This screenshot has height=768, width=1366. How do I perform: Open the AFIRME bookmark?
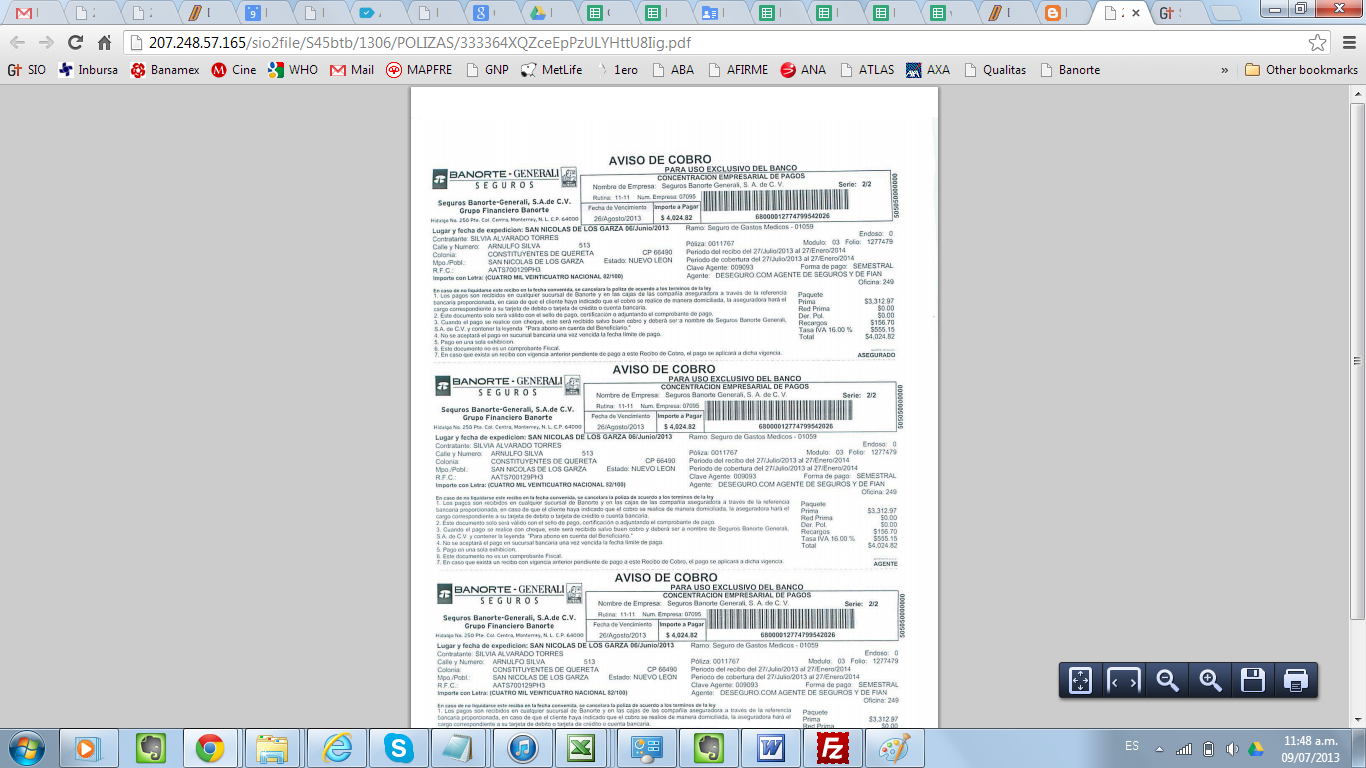pyautogui.click(x=738, y=70)
